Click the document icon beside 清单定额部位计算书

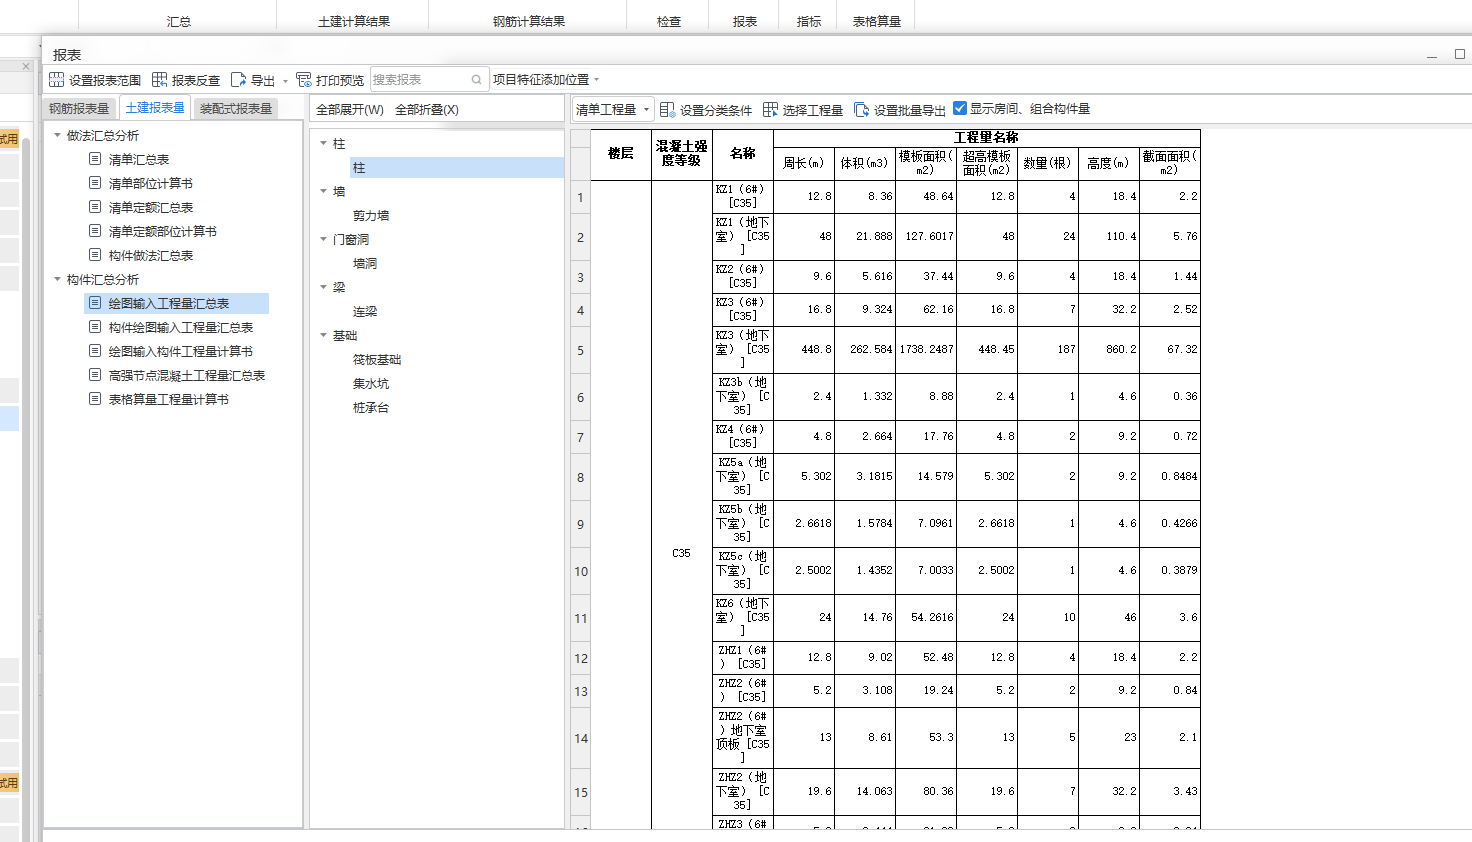click(x=95, y=231)
